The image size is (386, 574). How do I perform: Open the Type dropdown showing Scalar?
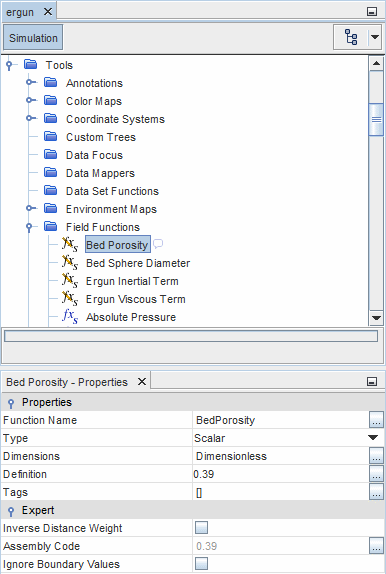(x=373, y=438)
